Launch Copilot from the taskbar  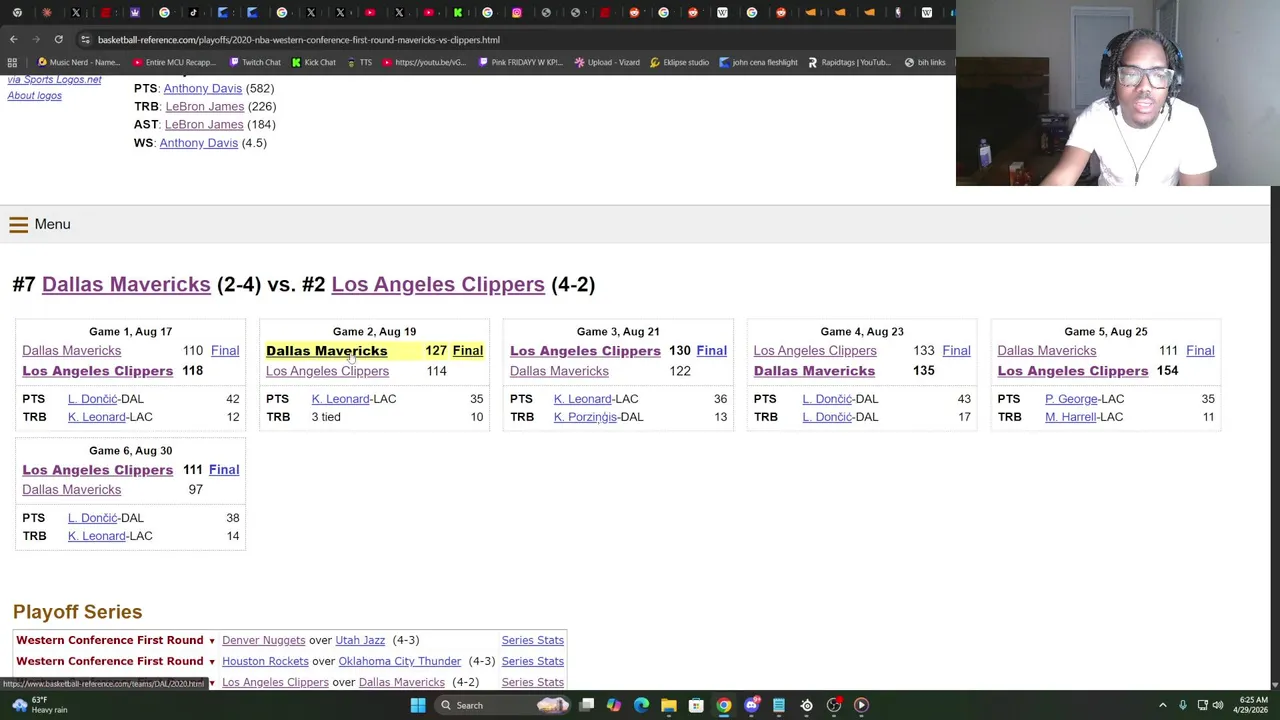point(614,705)
